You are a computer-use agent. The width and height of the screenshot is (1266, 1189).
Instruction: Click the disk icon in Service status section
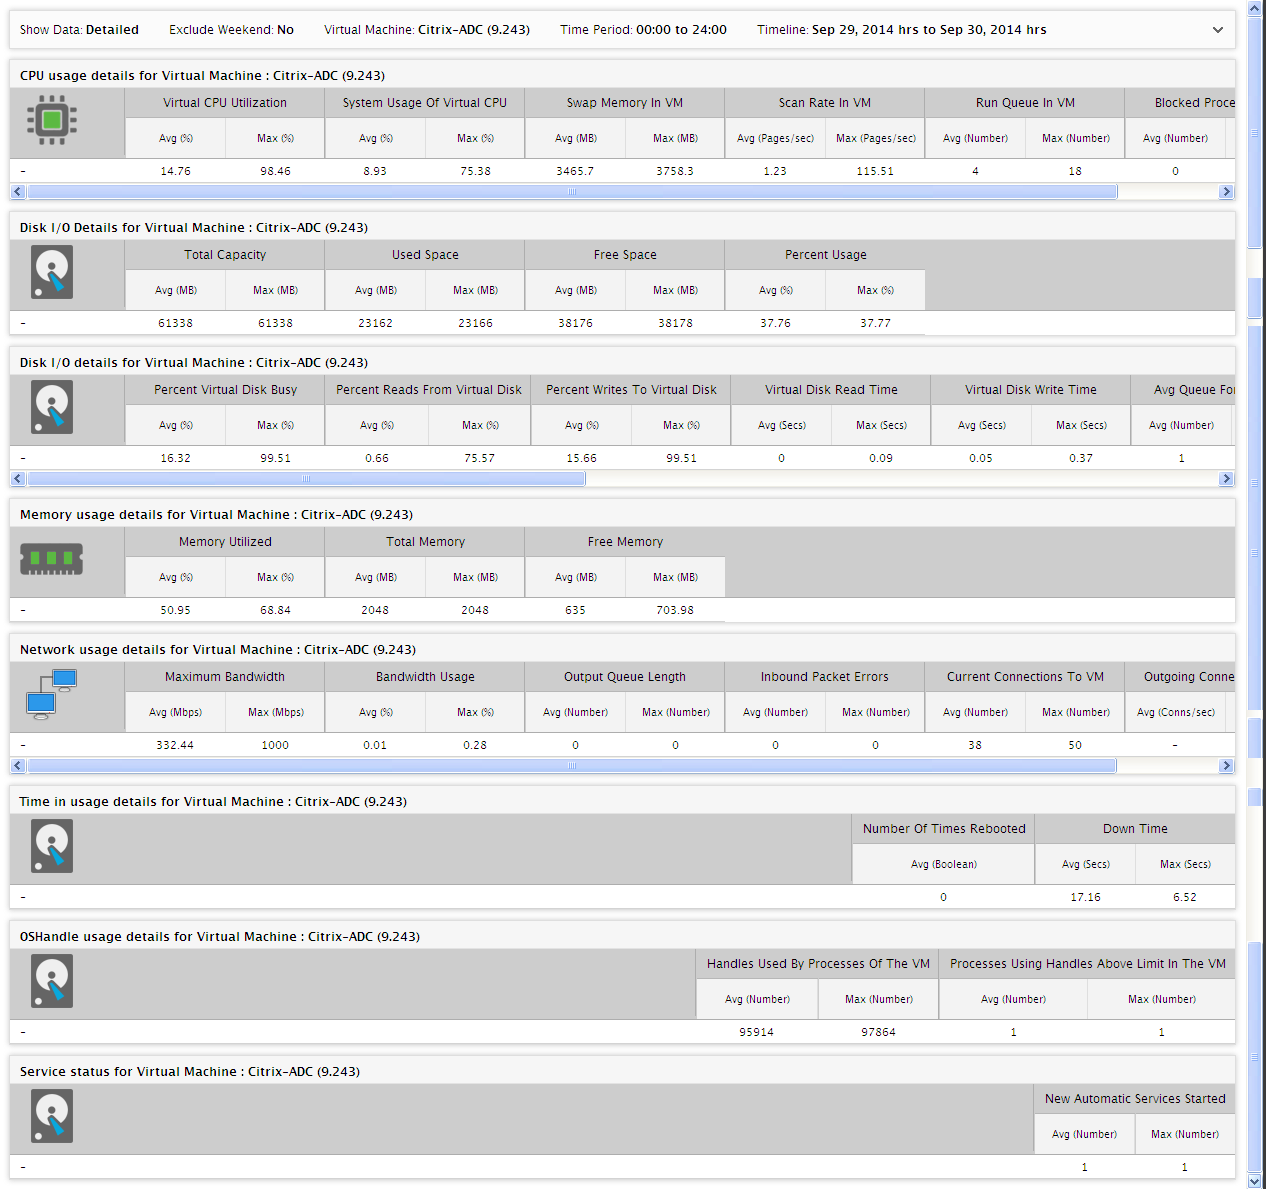(x=52, y=1117)
